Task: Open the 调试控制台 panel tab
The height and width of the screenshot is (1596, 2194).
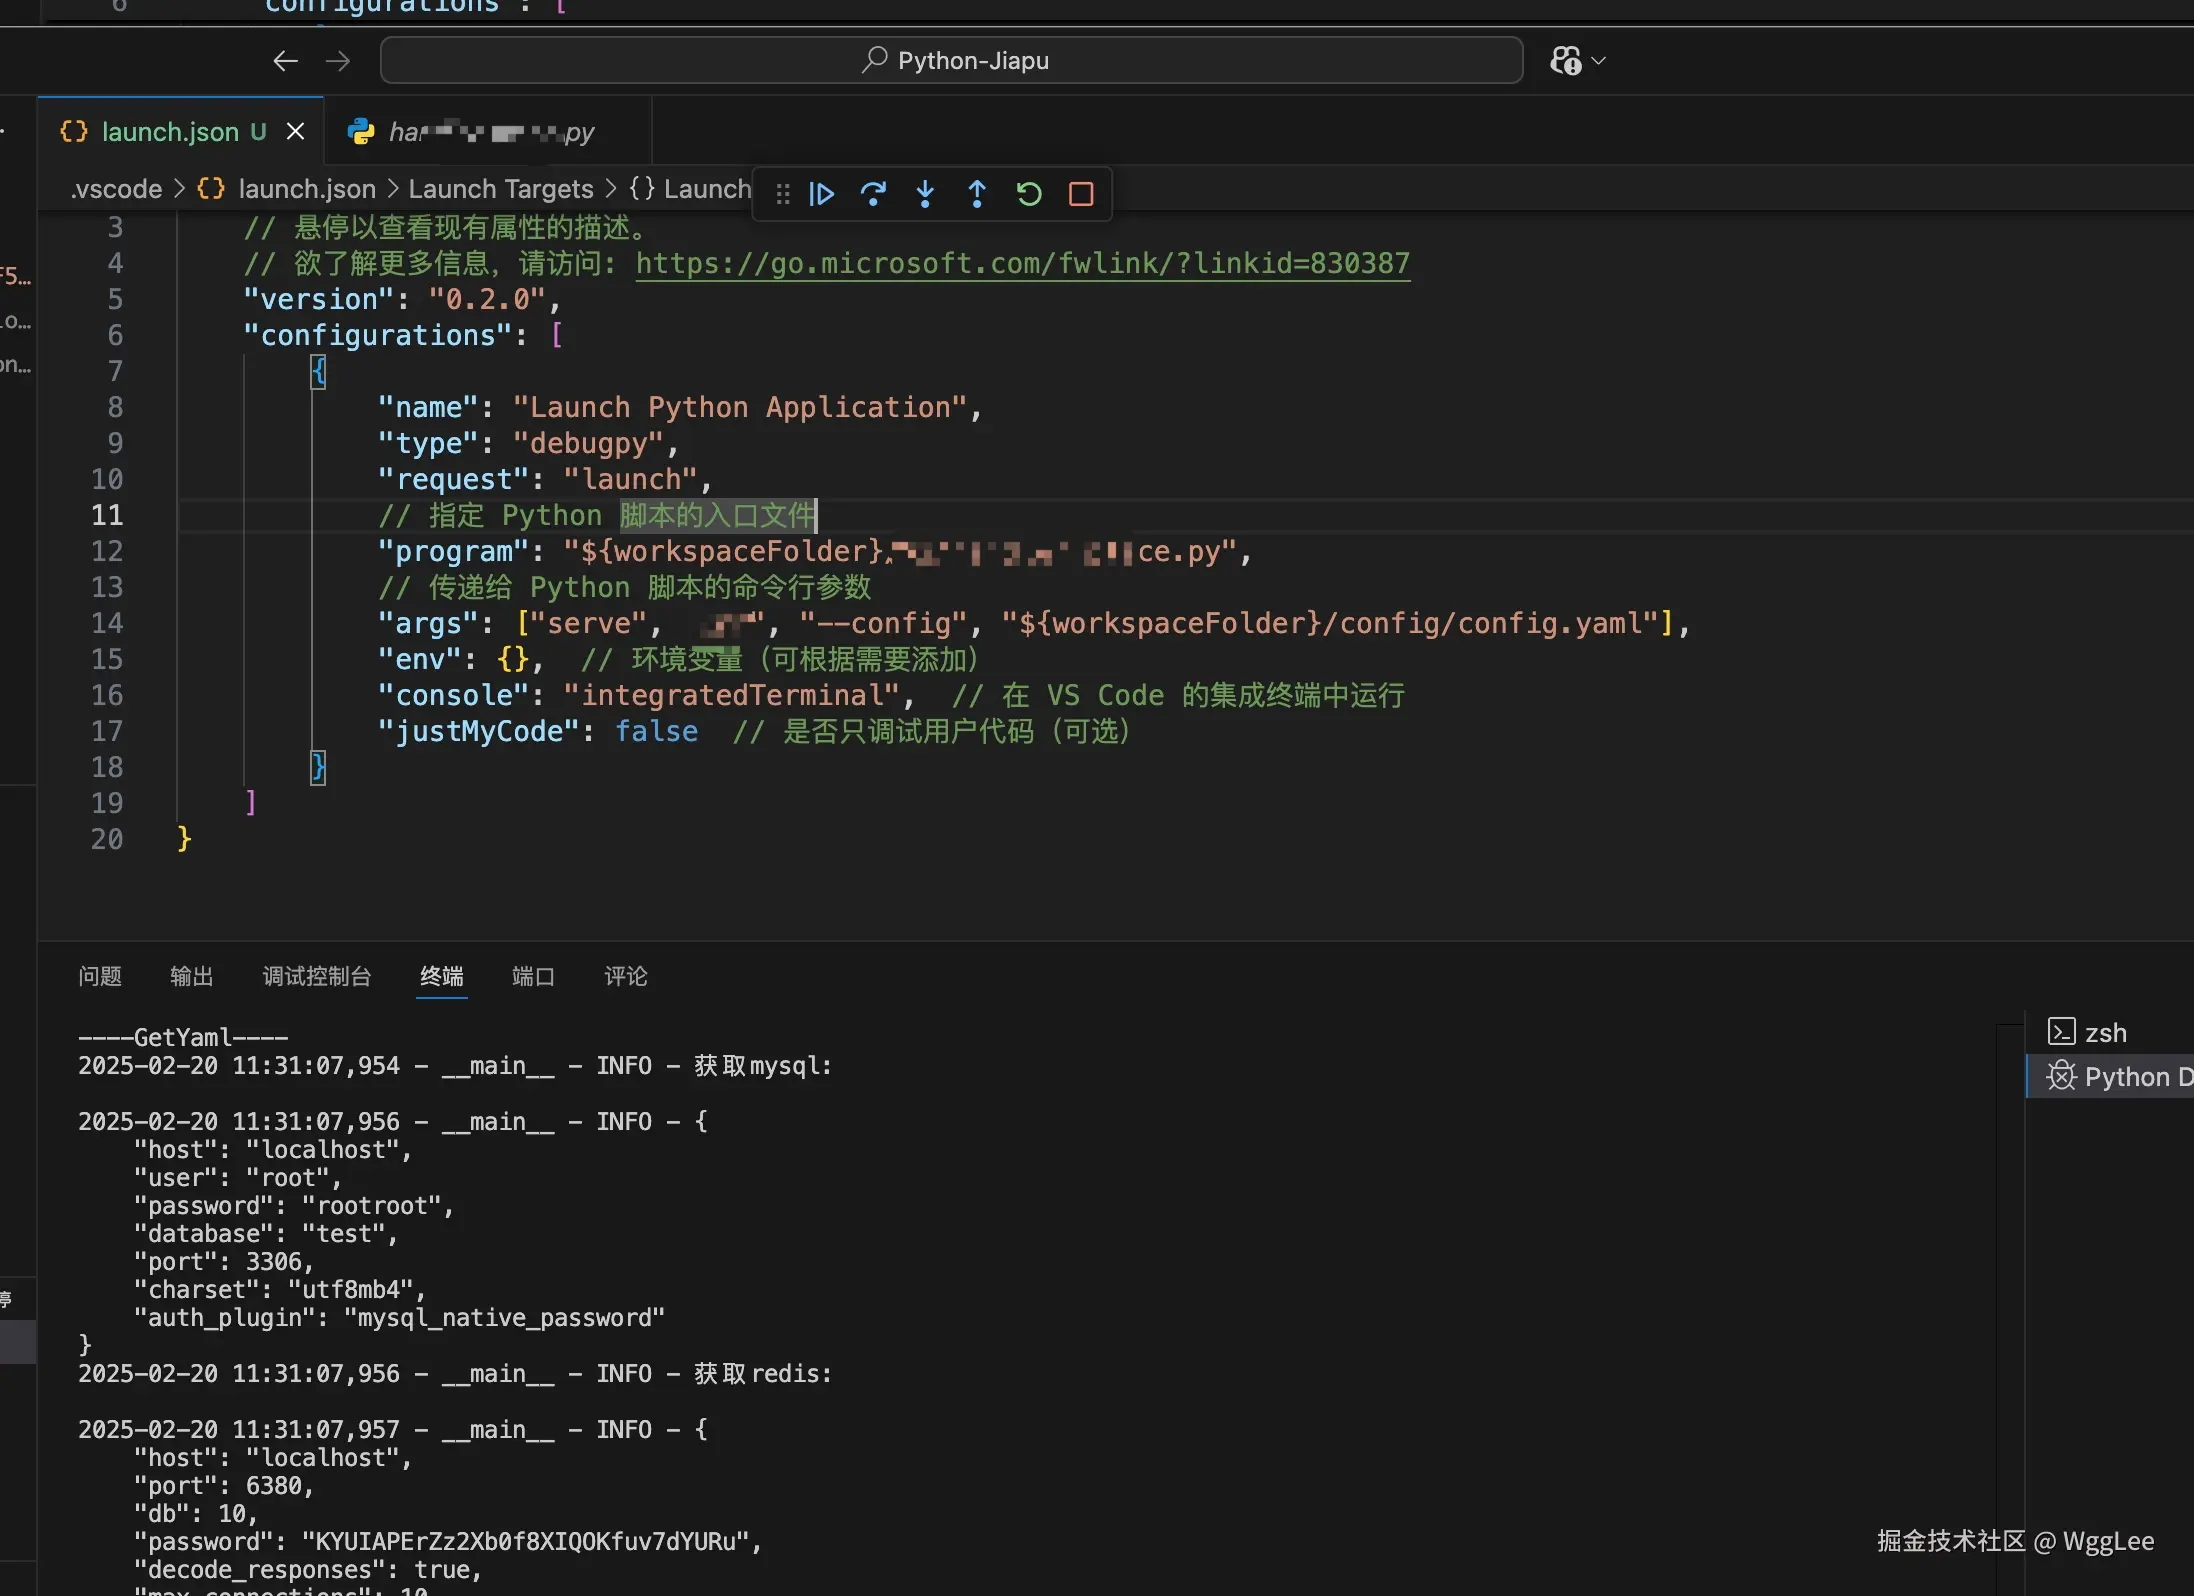Action: pos(316,976)
